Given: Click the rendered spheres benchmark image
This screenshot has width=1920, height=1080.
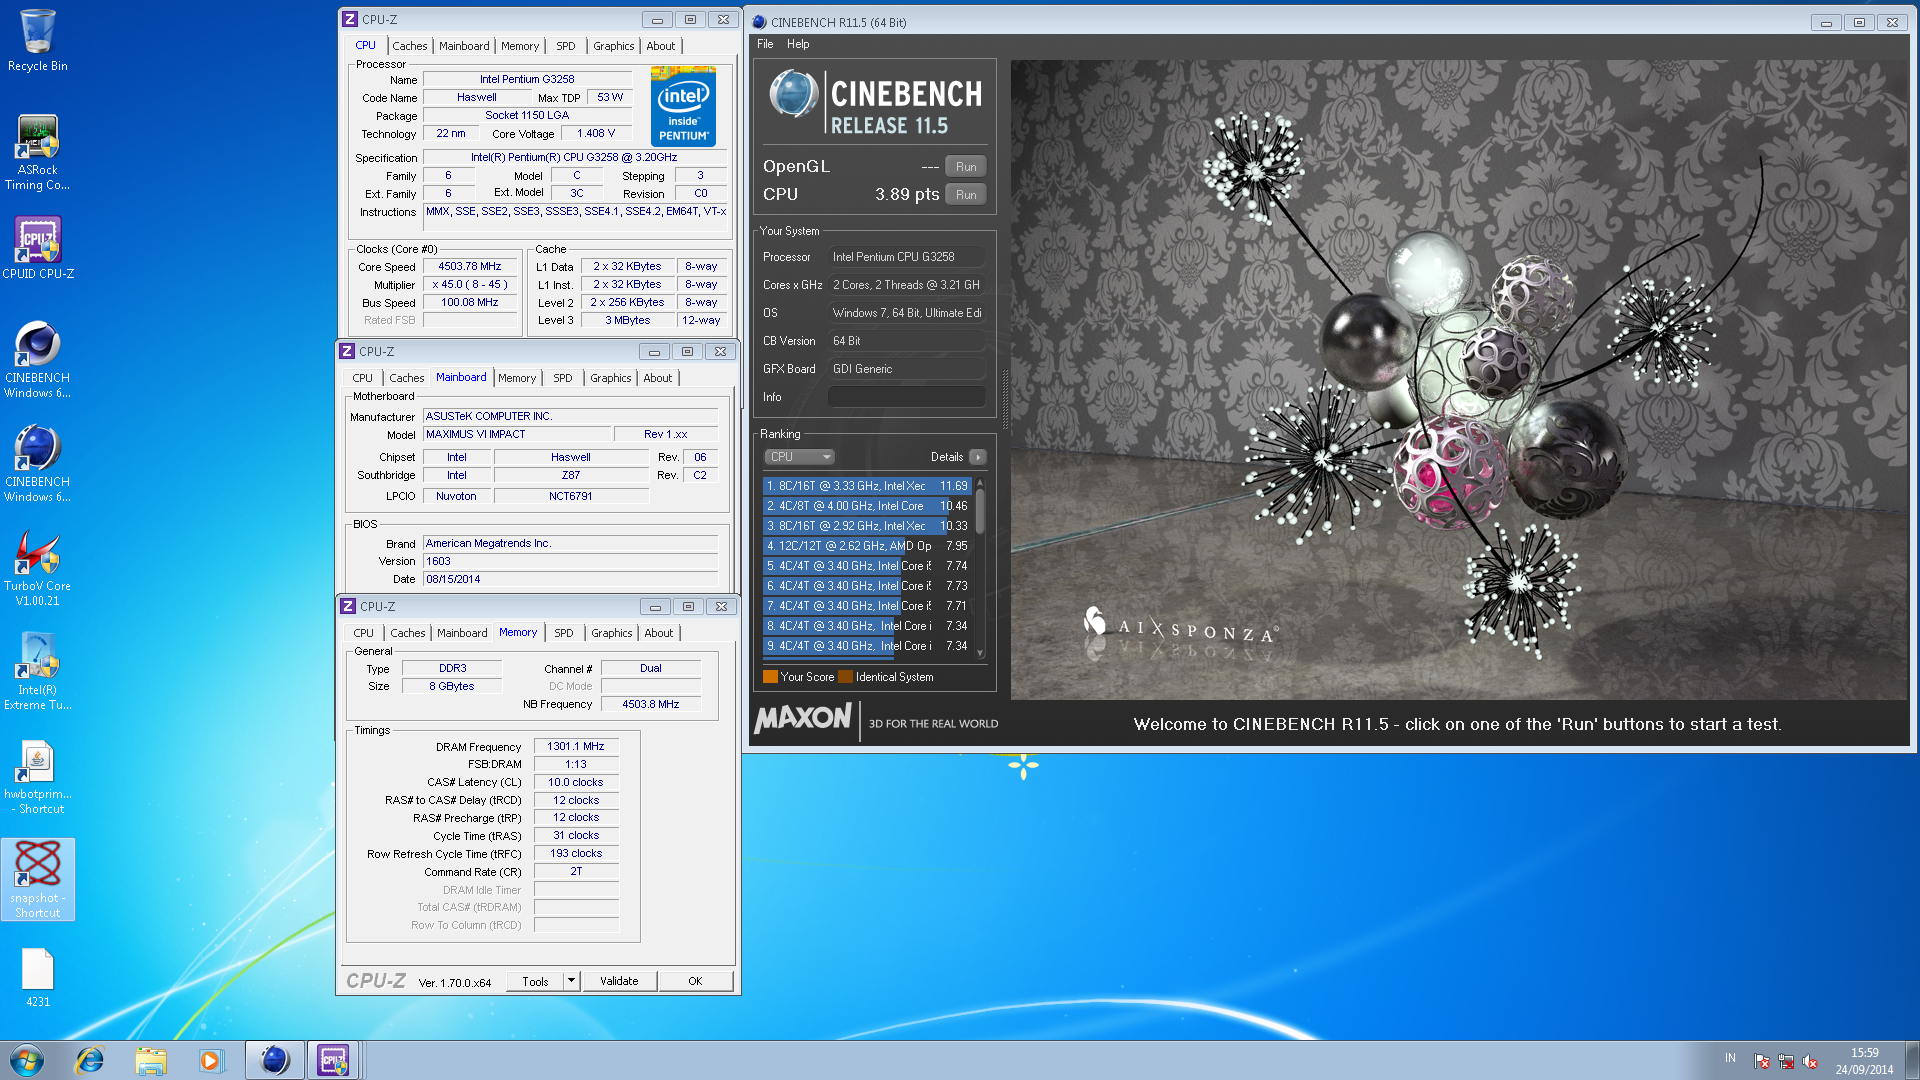Looking at the screenshot, I should [x=1460, y=380].
